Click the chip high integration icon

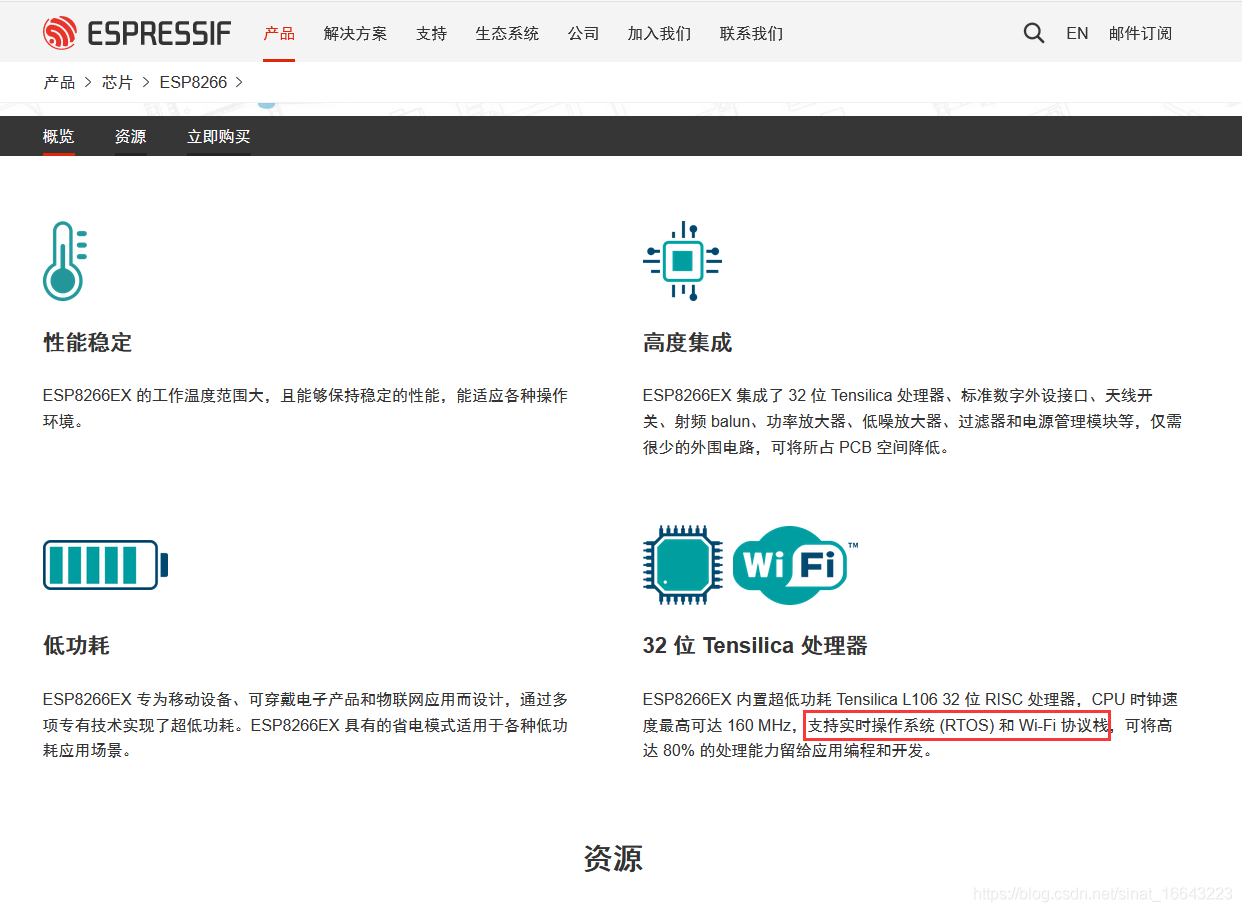[682, 261]
